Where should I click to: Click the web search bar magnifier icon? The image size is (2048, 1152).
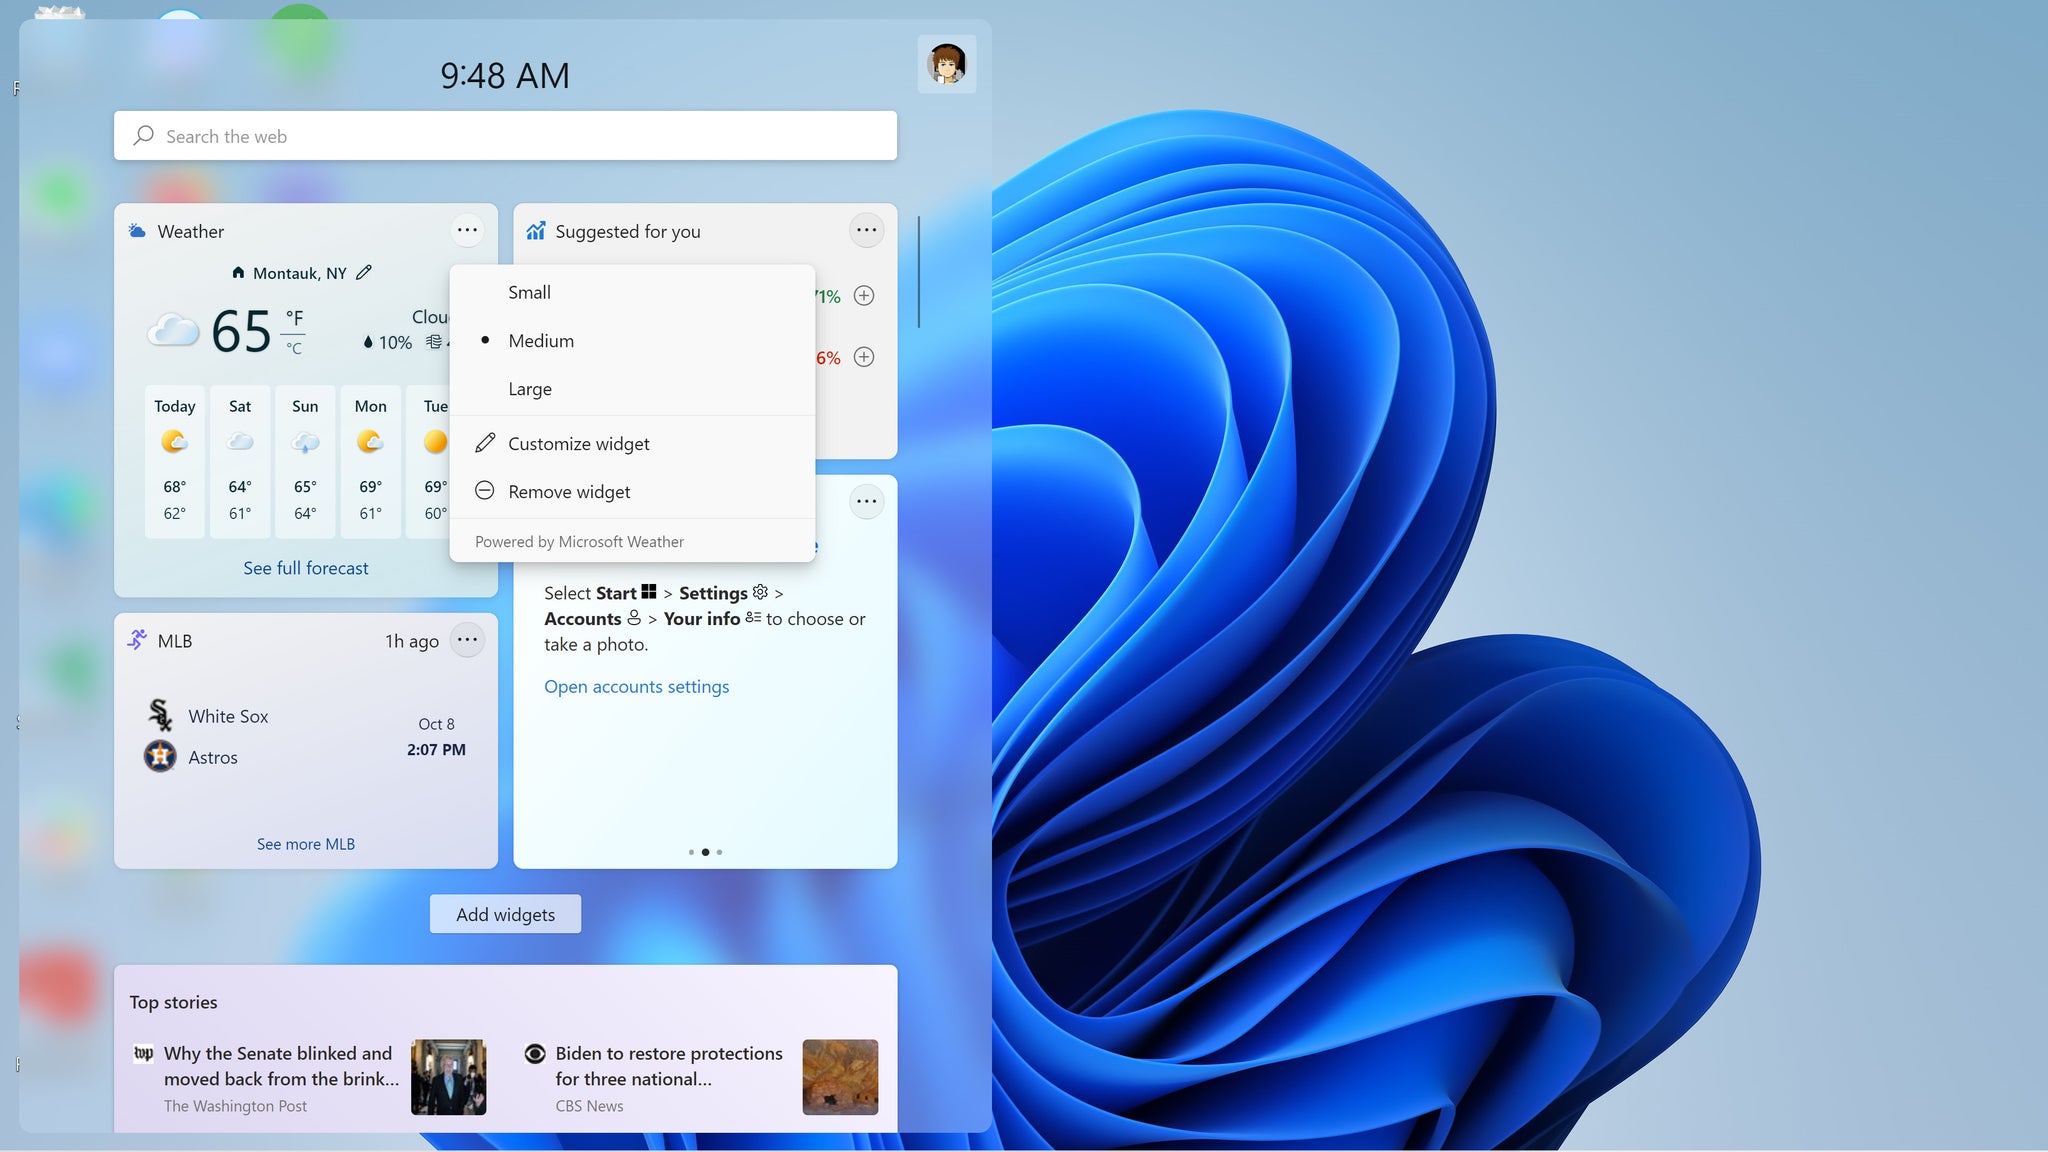[143, 135]
